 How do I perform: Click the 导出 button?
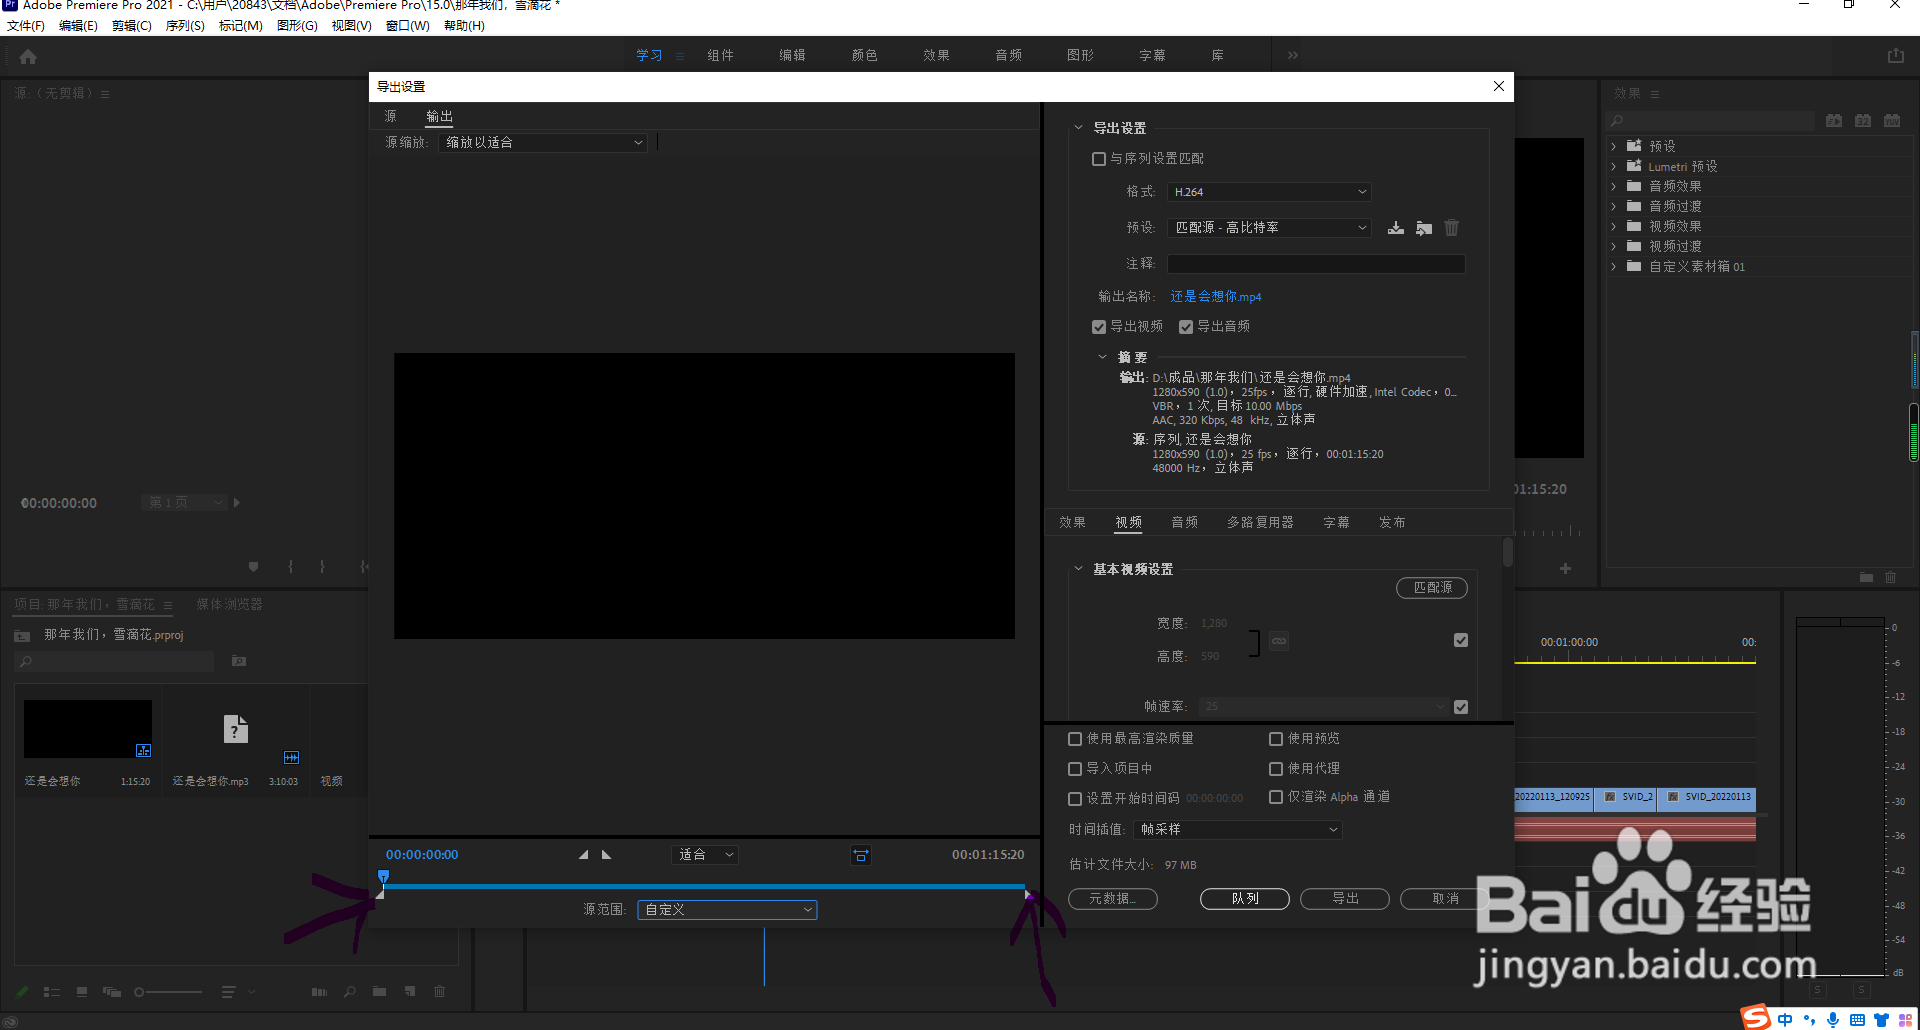coord(1345,899)
